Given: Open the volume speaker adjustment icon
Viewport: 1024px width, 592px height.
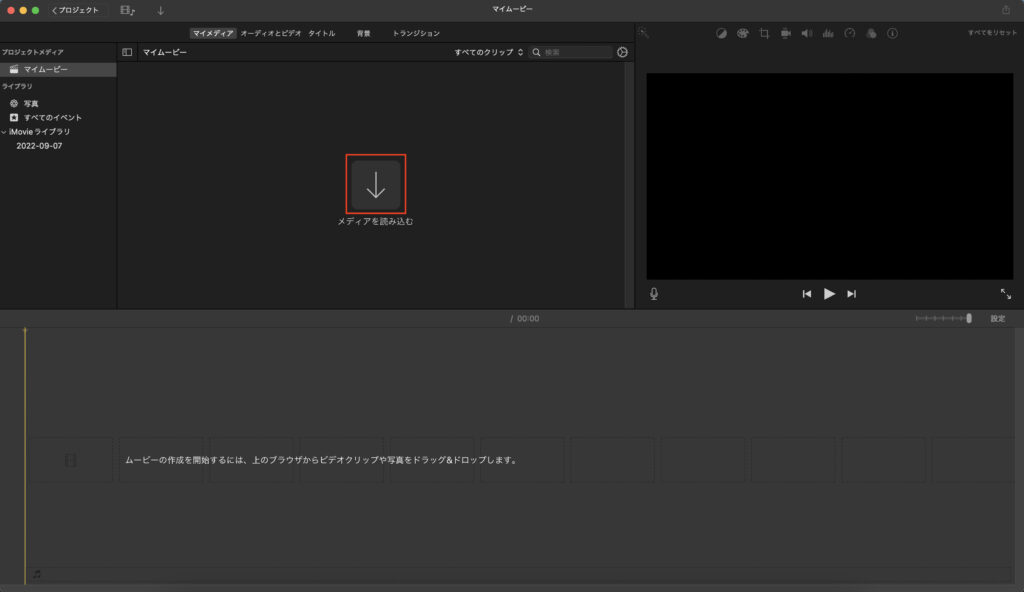Looking at the screenshot, I should [807, 33].
